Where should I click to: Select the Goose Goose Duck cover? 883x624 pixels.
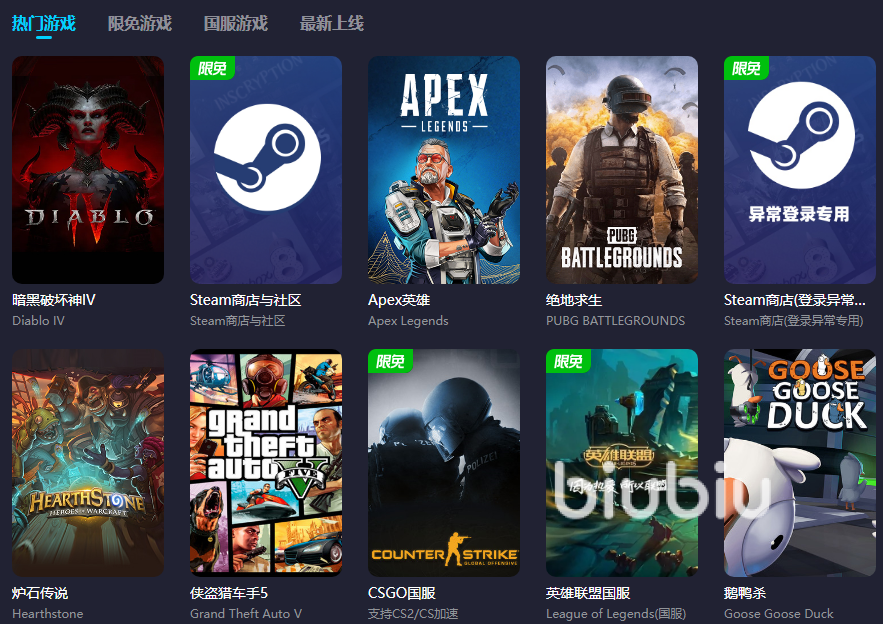pyautogui.click(x=800, y=462)
